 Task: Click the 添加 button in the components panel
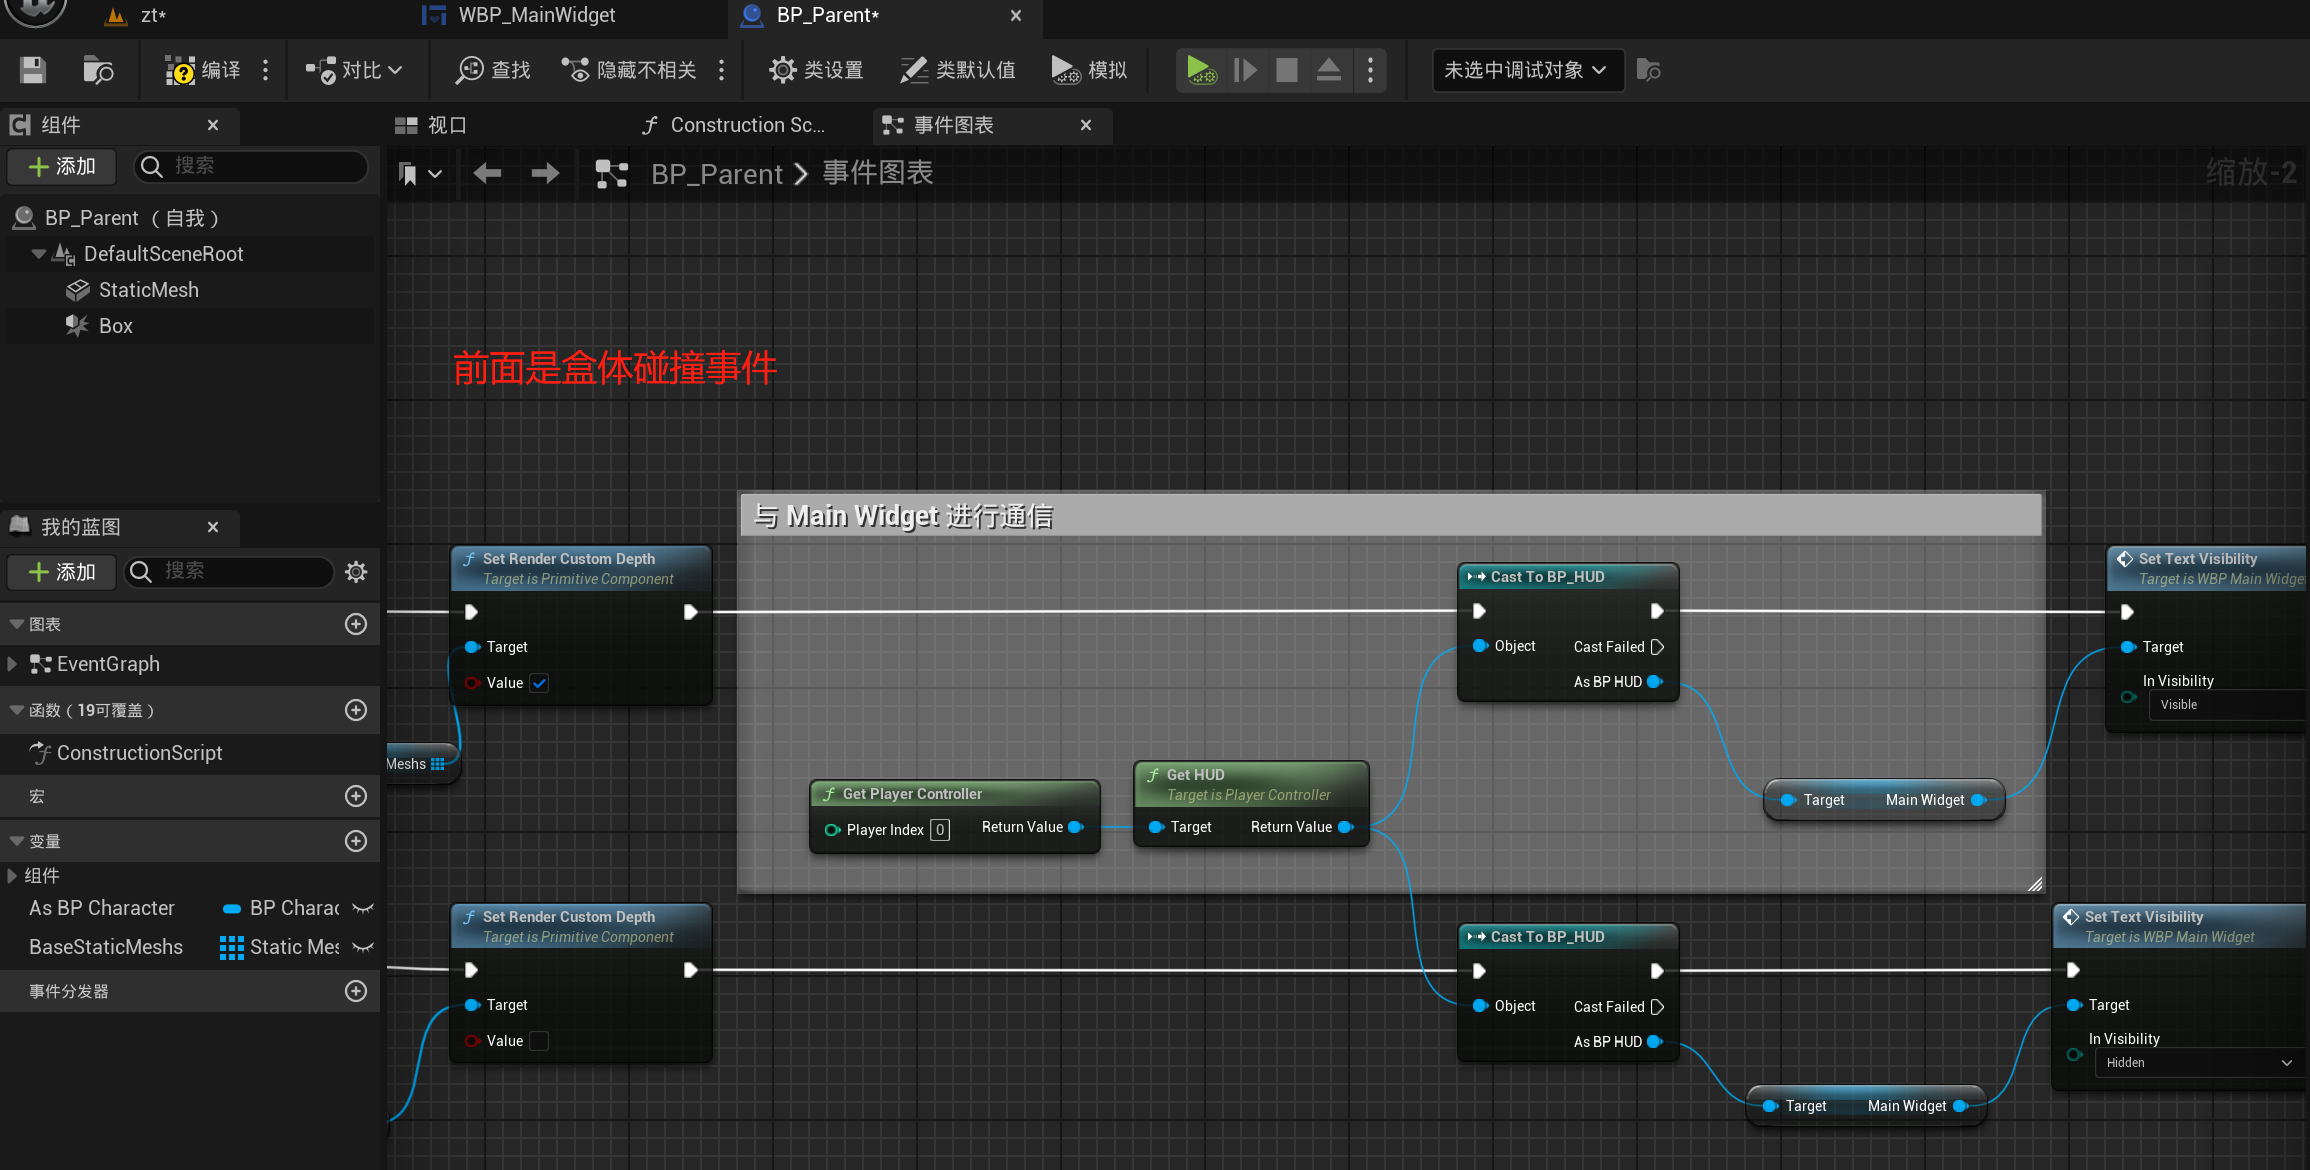click(61, 166)
